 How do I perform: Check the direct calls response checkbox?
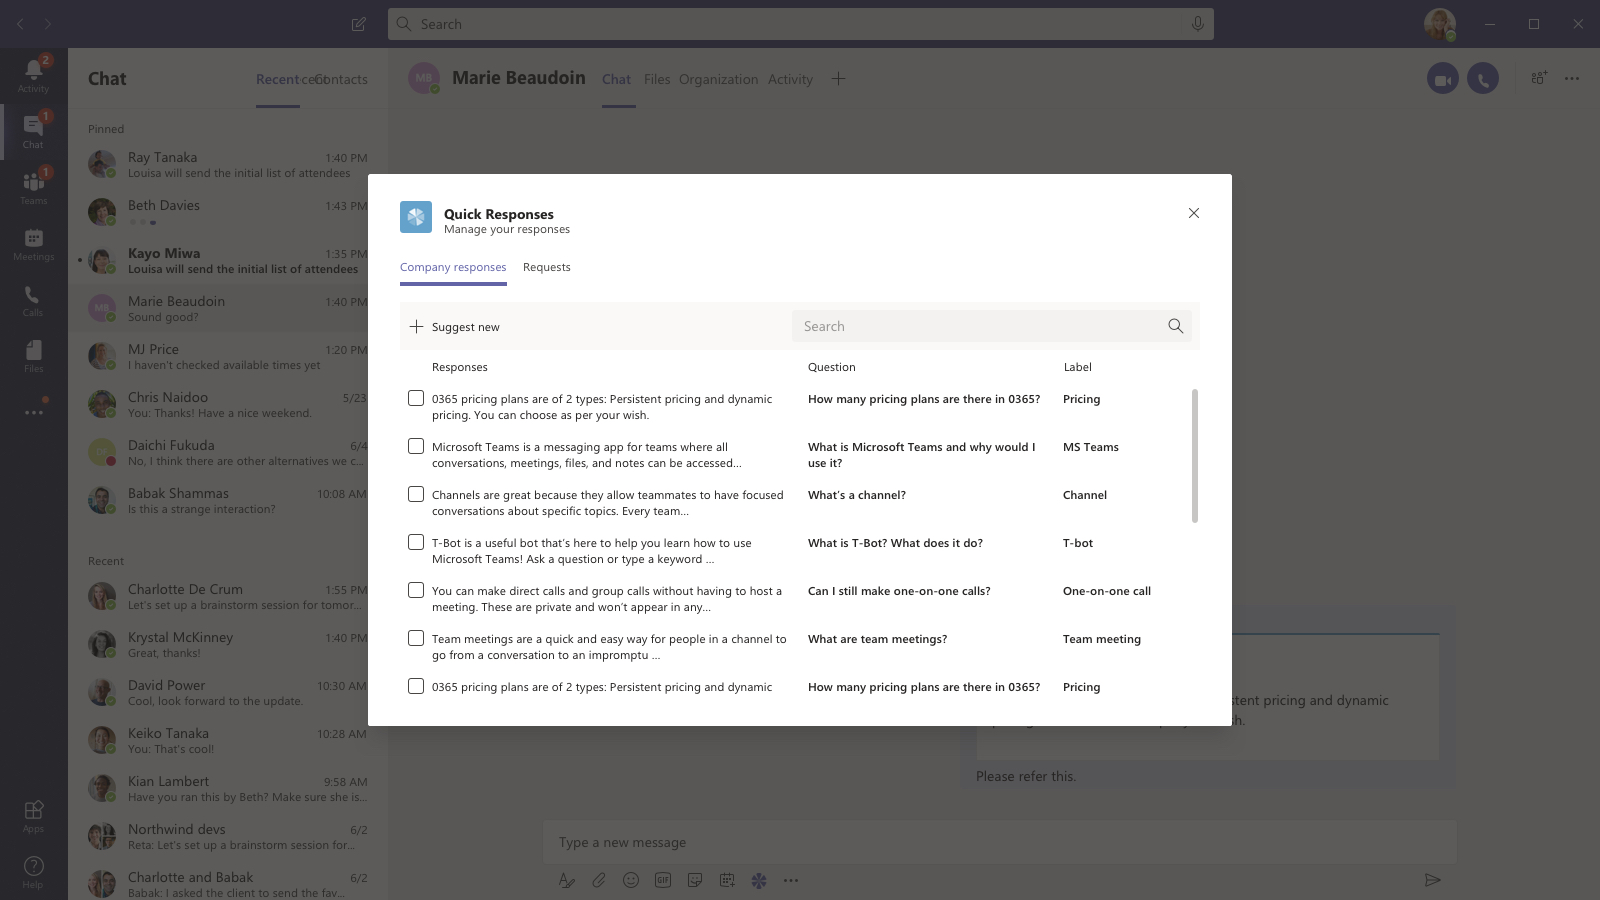point(416,590)
